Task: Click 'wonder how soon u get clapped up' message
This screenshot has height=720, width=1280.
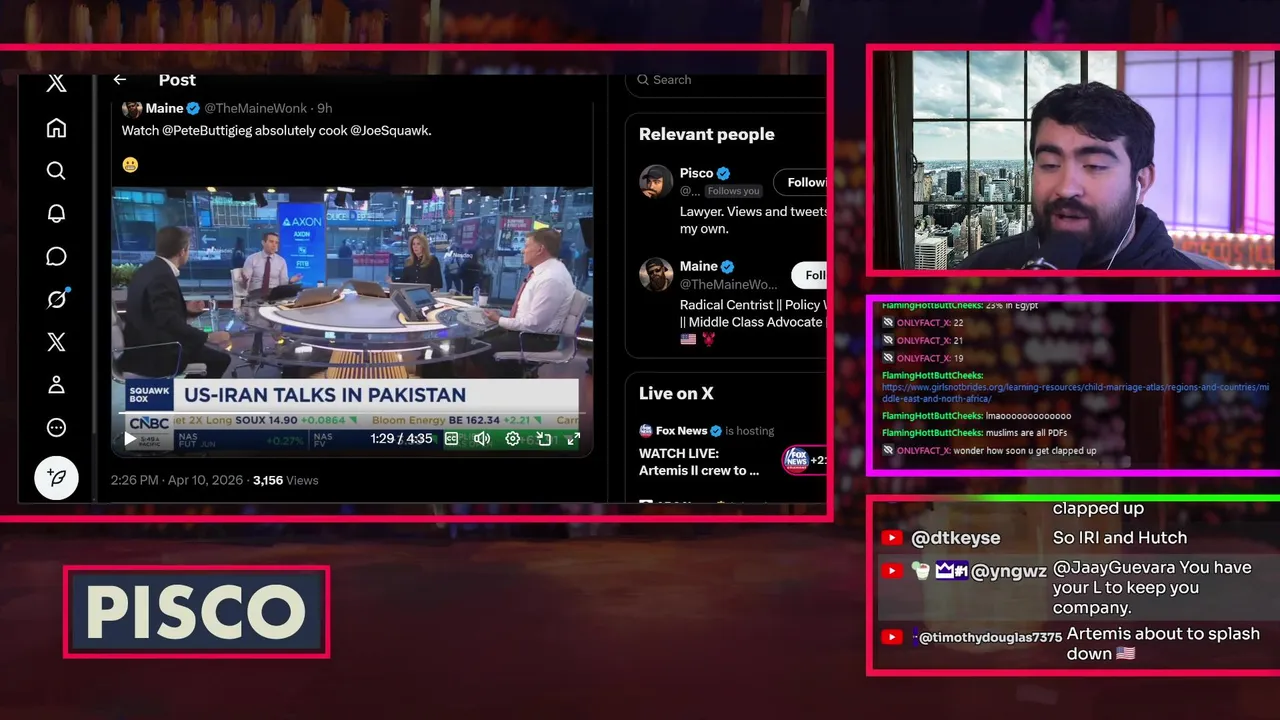Action: click(x=1025, y=450)
